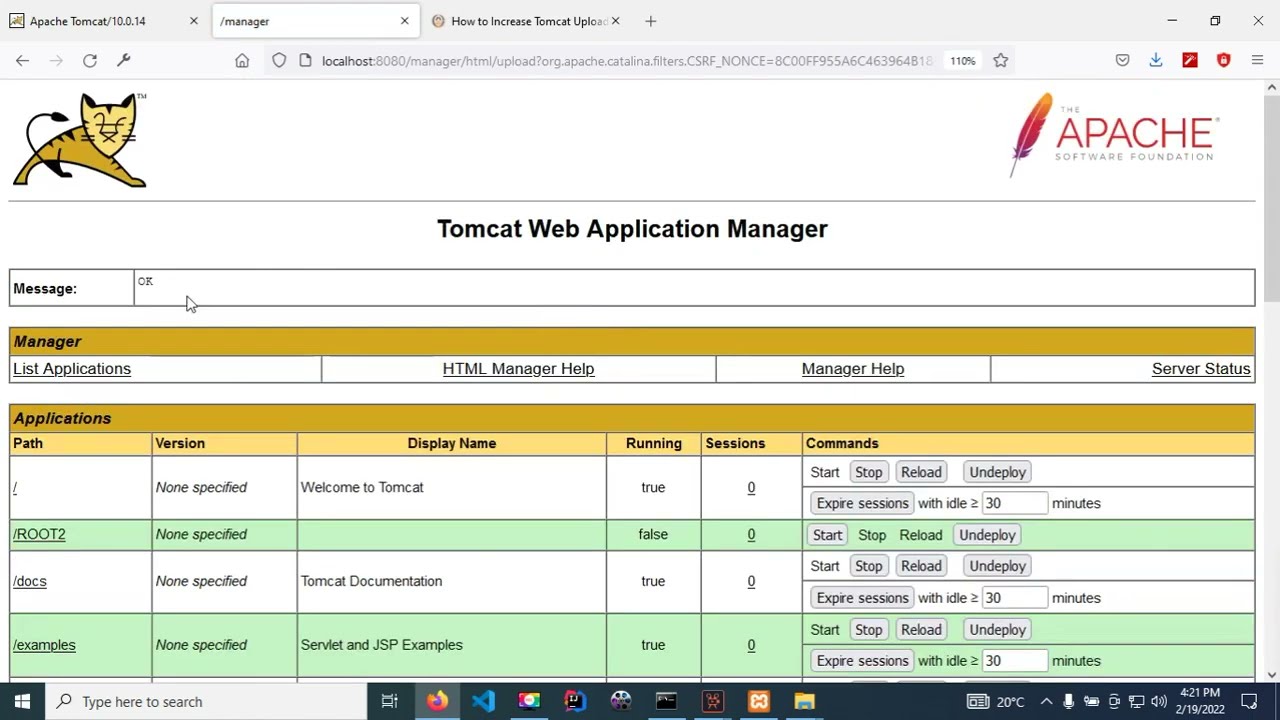The height and width of the screenshot is (720, 1280).
Task: Undeploy the /ROOT2 application
Action: 987,535
